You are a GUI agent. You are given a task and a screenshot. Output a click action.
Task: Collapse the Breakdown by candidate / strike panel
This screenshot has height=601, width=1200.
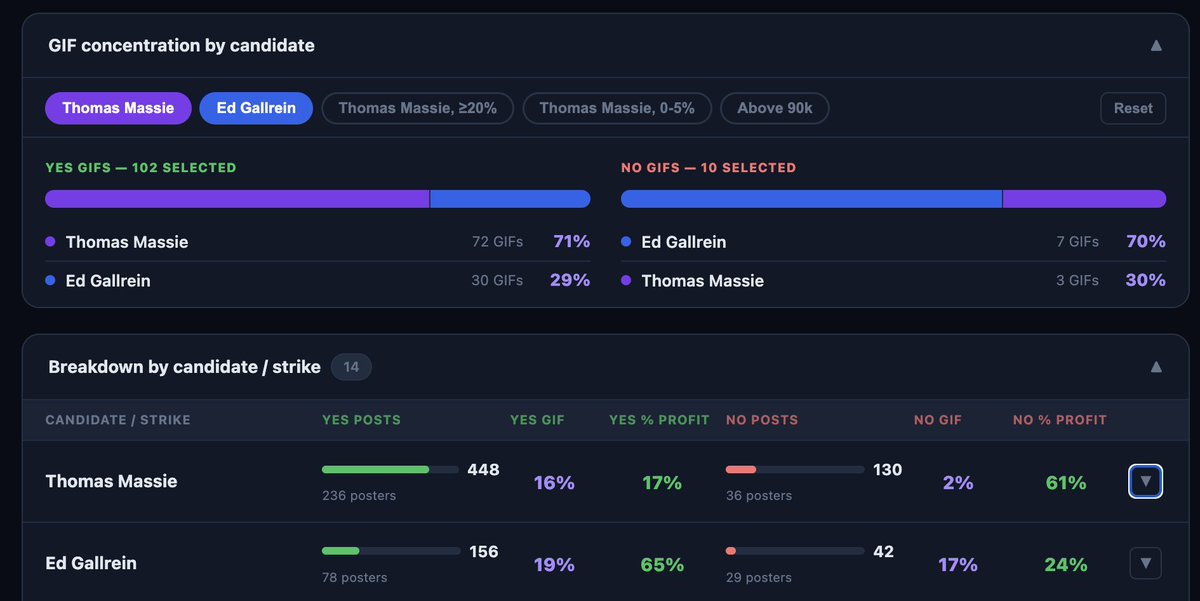point(1156,367)
